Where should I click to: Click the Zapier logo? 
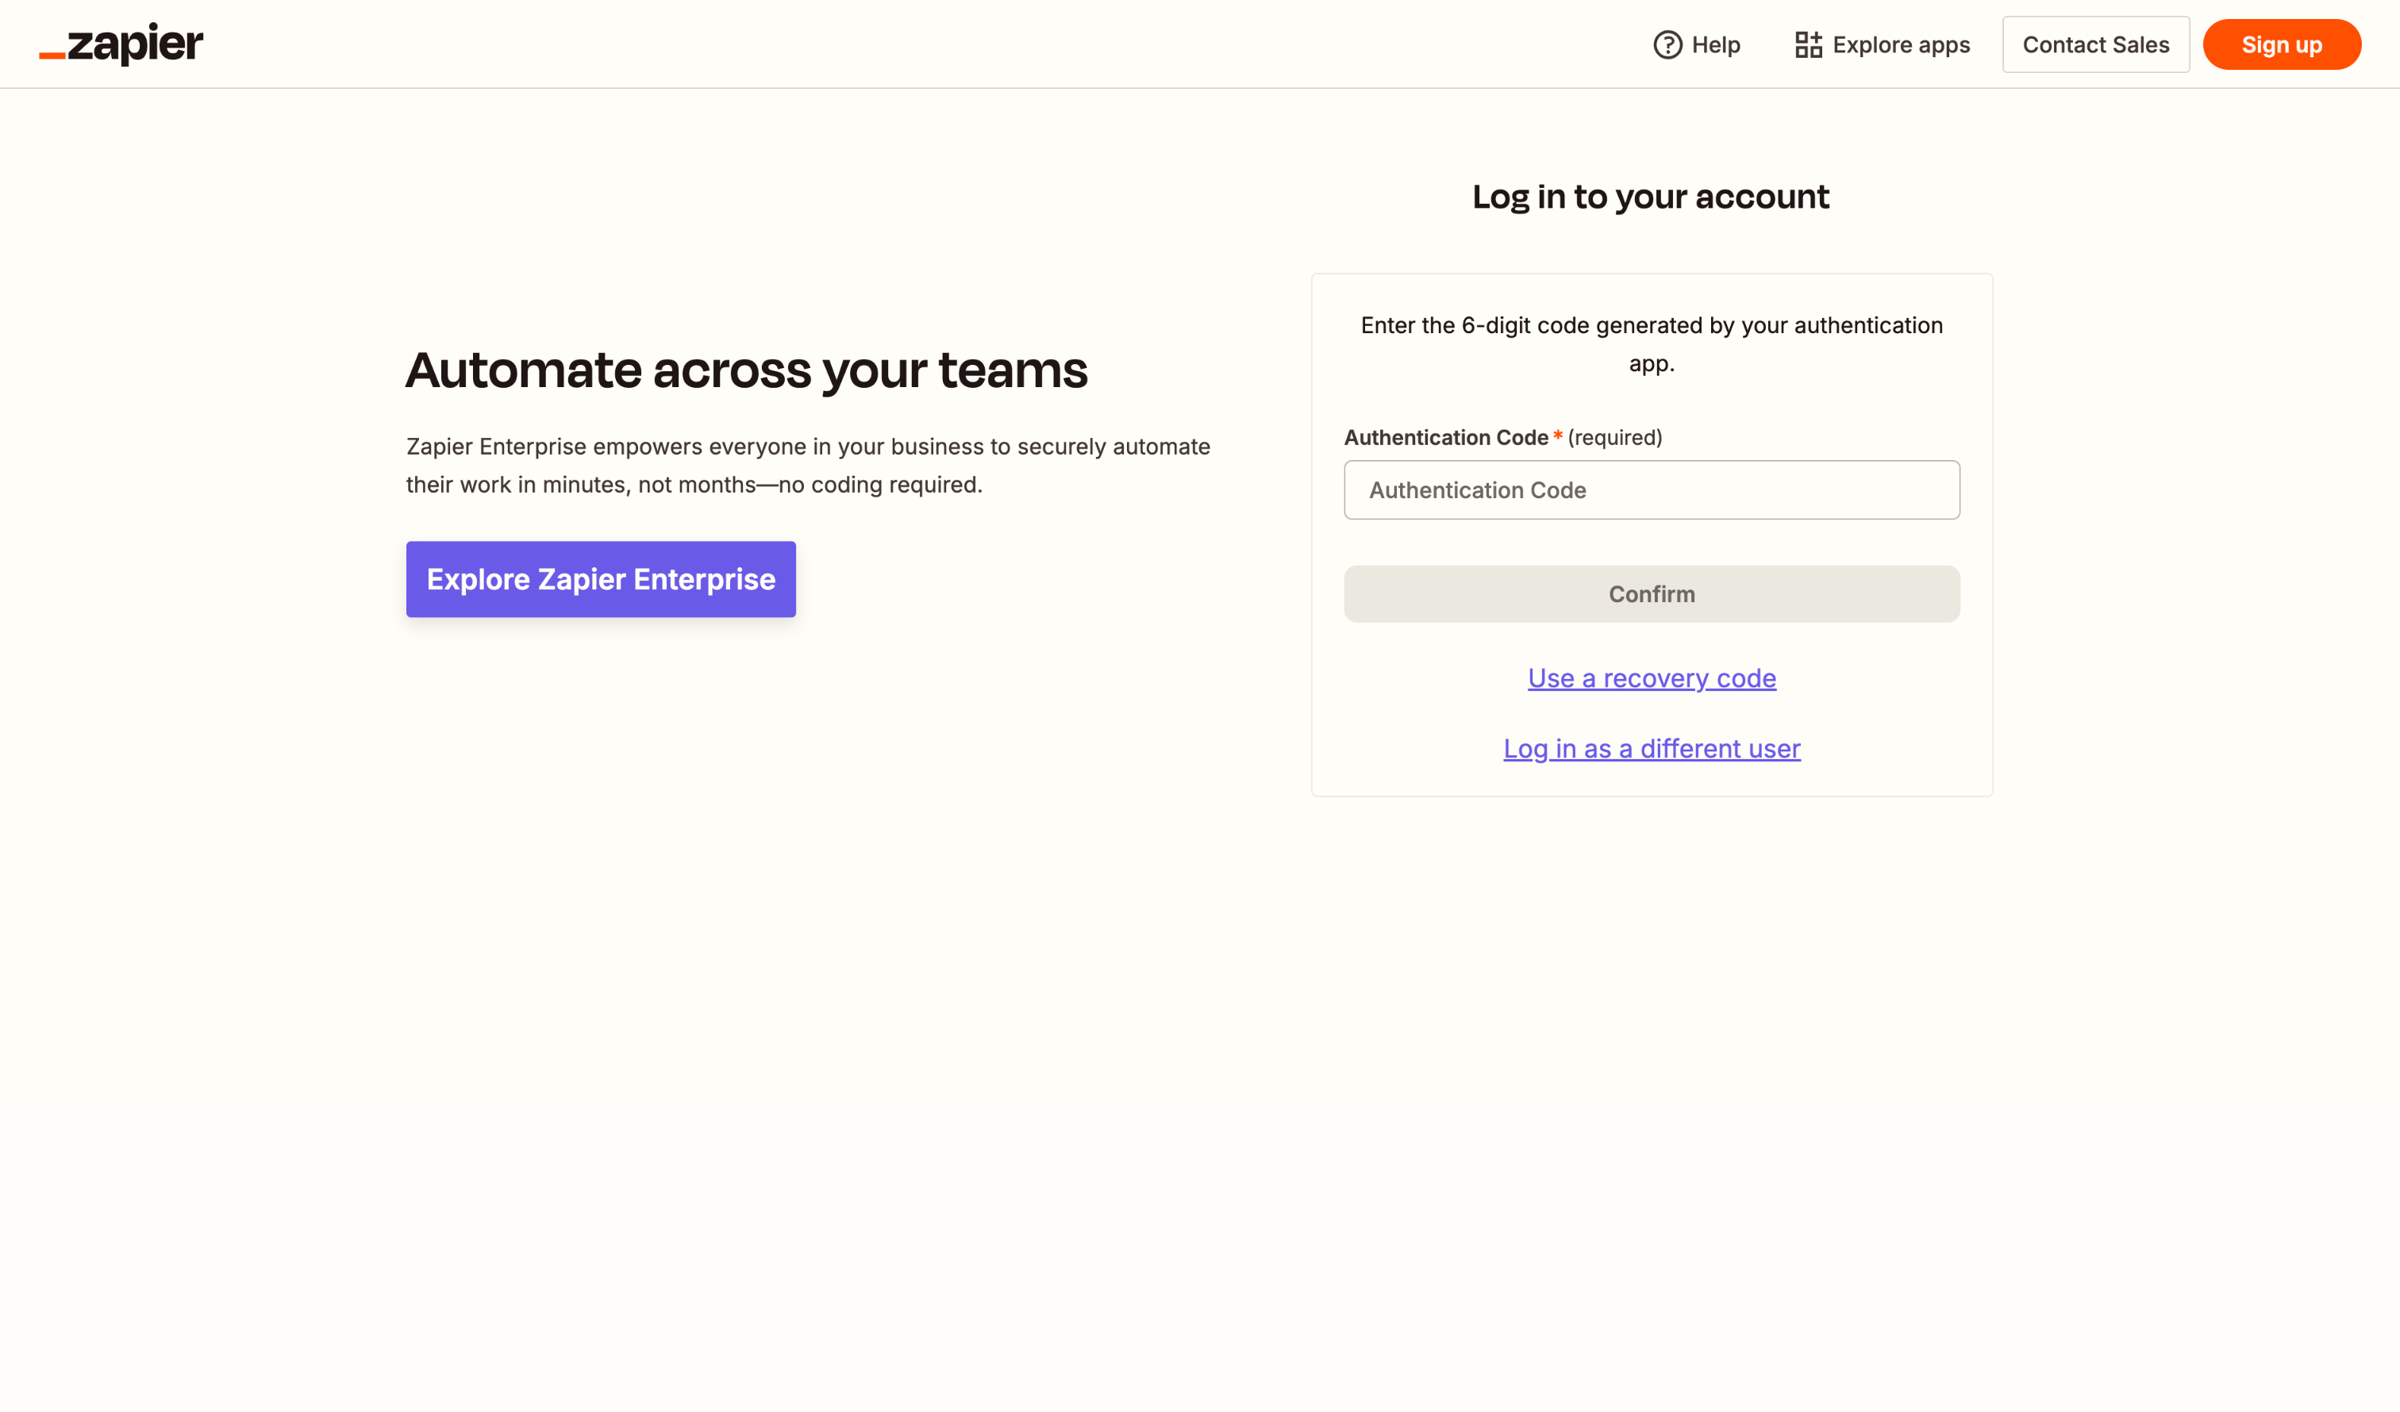(x=121, y=44)
